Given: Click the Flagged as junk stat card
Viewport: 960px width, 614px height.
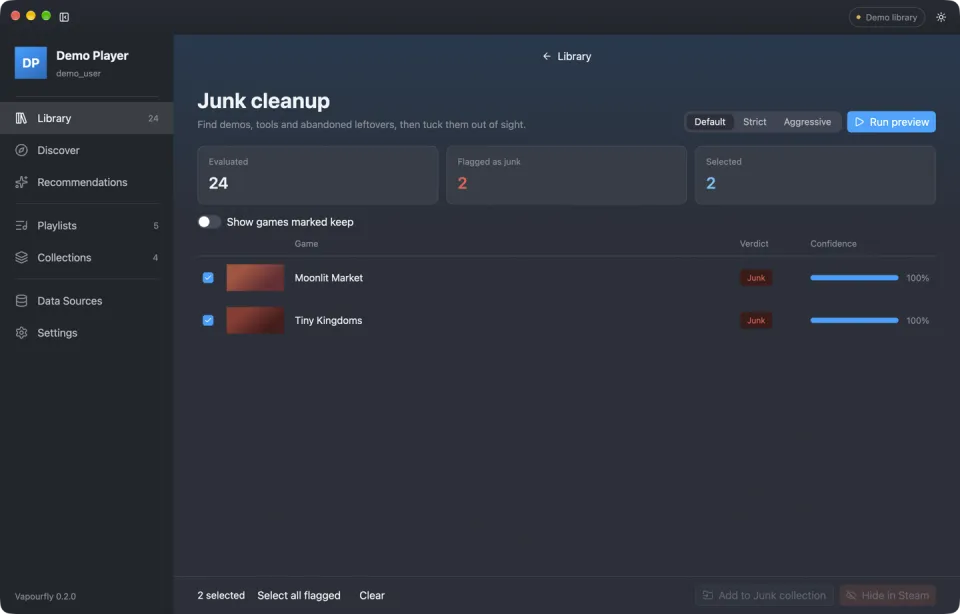Looking at the screenshot, I should [x=566, y=175].
